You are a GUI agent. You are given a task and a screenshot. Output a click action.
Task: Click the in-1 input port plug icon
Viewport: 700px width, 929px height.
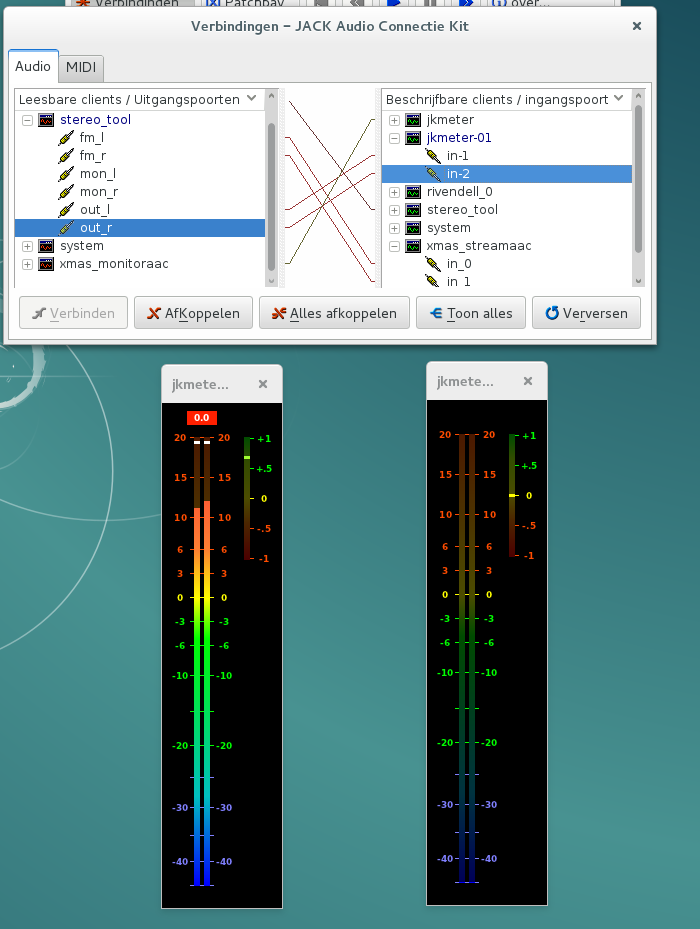click(433, 156)
